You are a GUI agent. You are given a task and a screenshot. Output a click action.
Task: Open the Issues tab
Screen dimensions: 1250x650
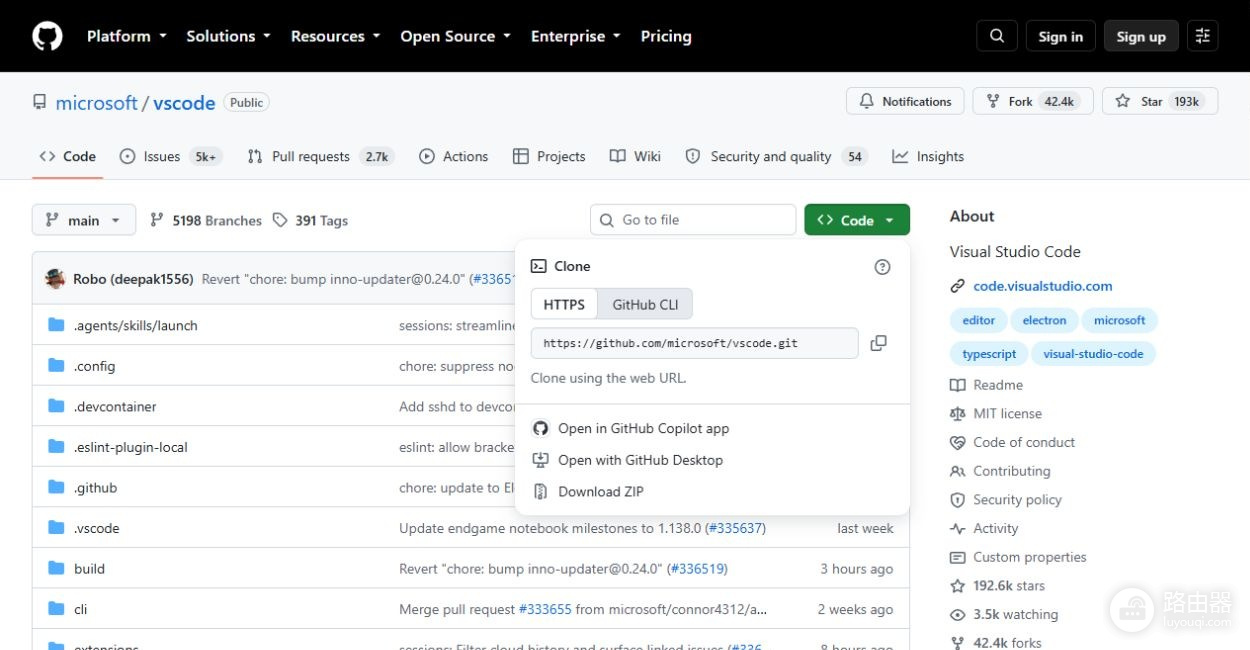tap(170, 156)
